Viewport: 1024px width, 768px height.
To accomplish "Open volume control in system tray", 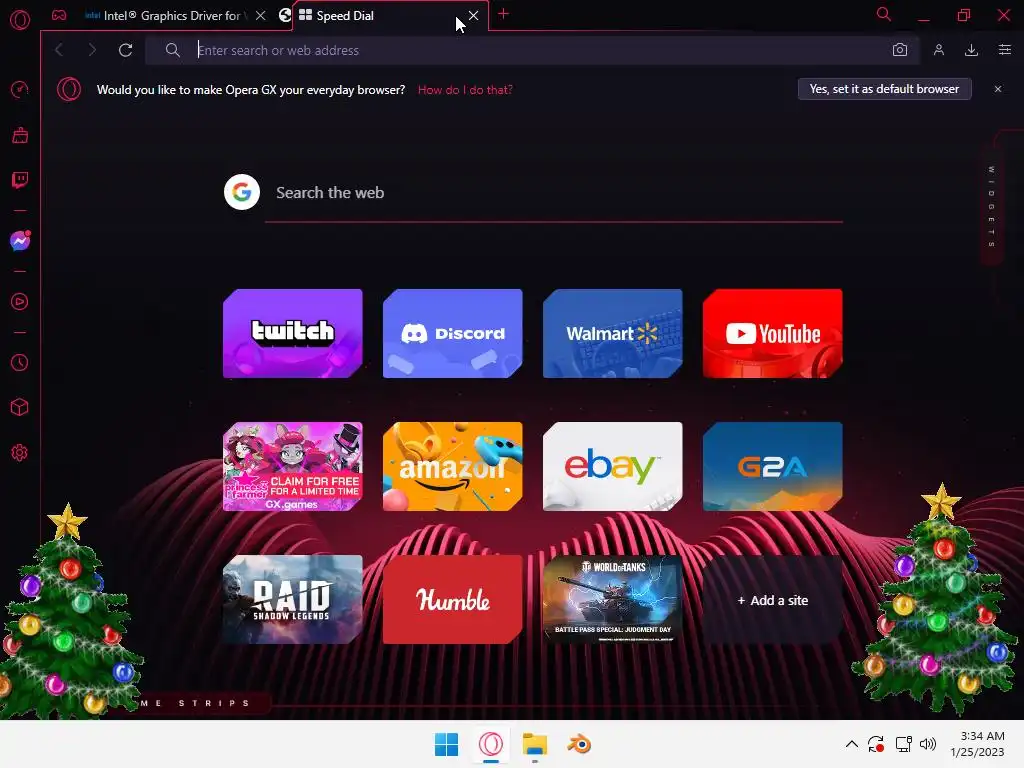I will tap(927, 744).
